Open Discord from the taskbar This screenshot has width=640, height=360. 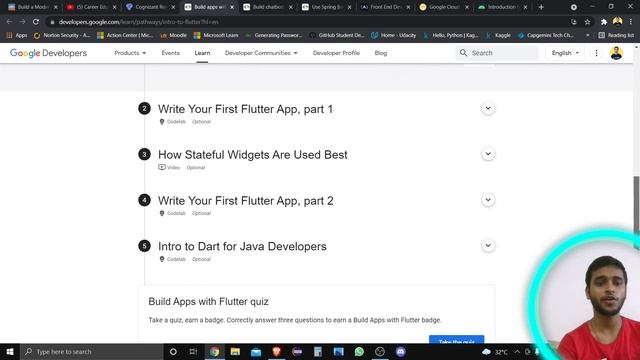coord(400,351)
